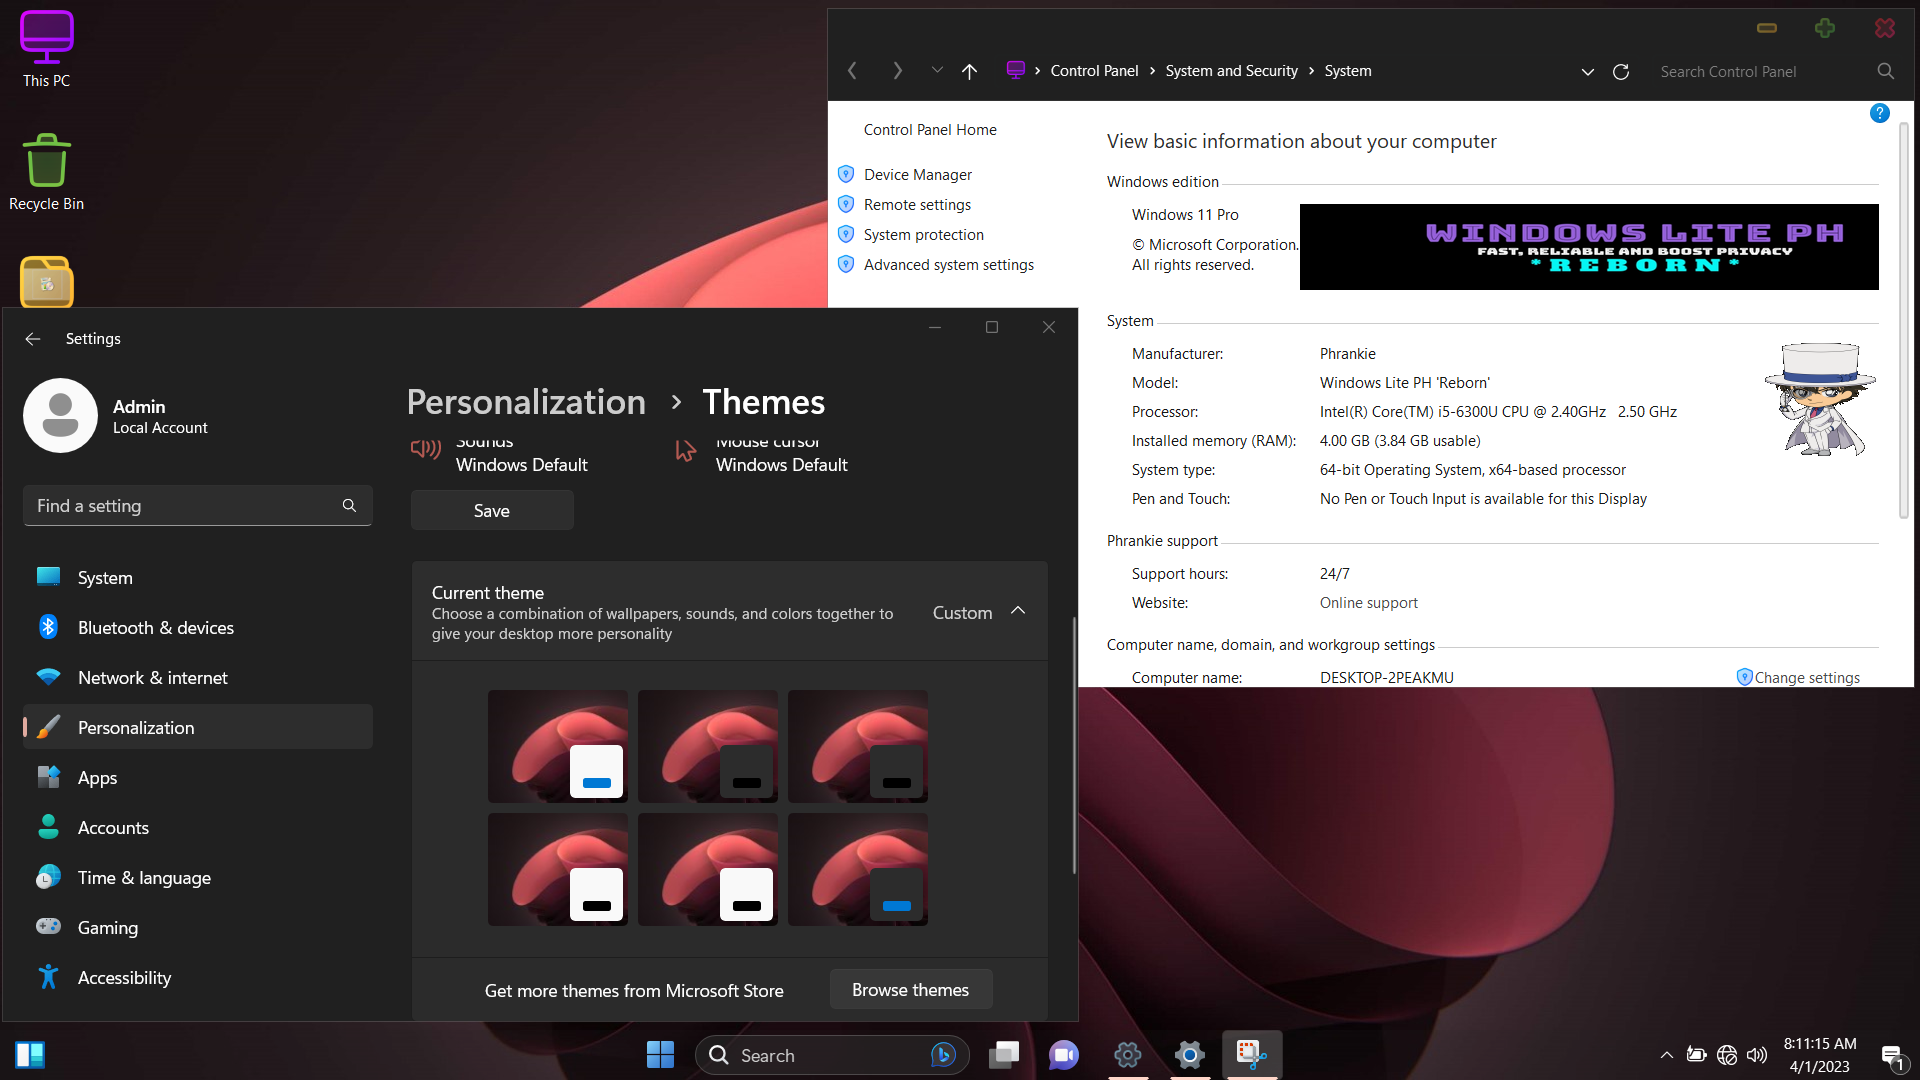
Task: Expand address bar history dropdown
Action: coord(1587,72)
